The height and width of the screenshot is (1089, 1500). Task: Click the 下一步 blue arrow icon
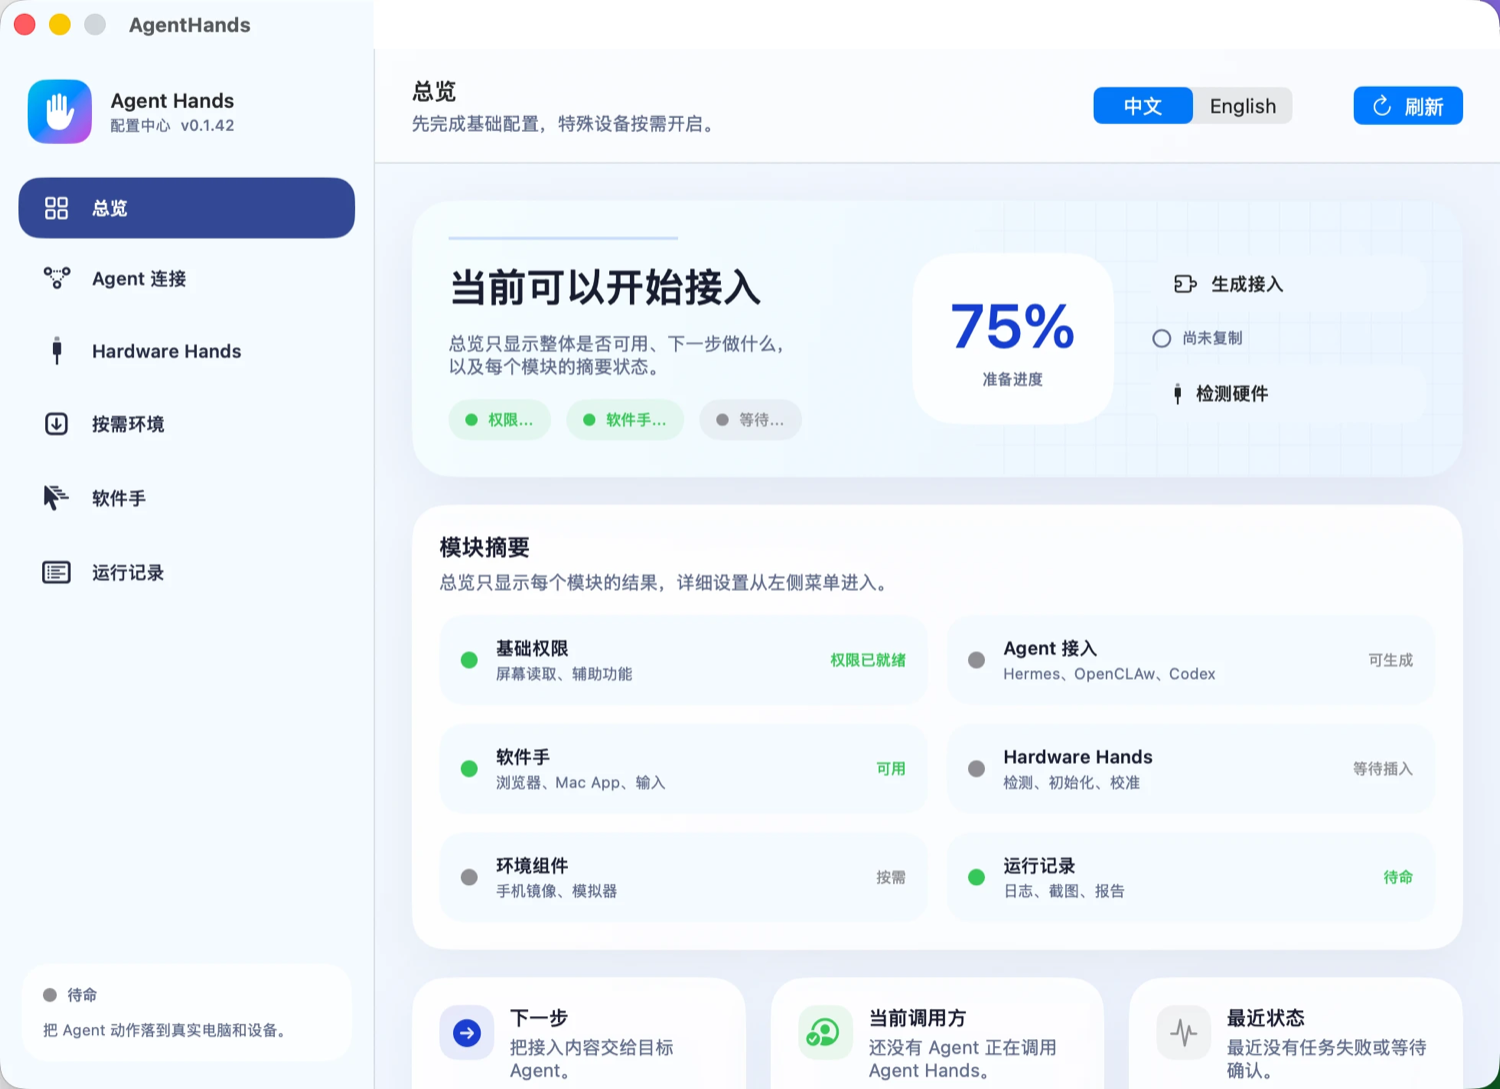pos(467,1033)
